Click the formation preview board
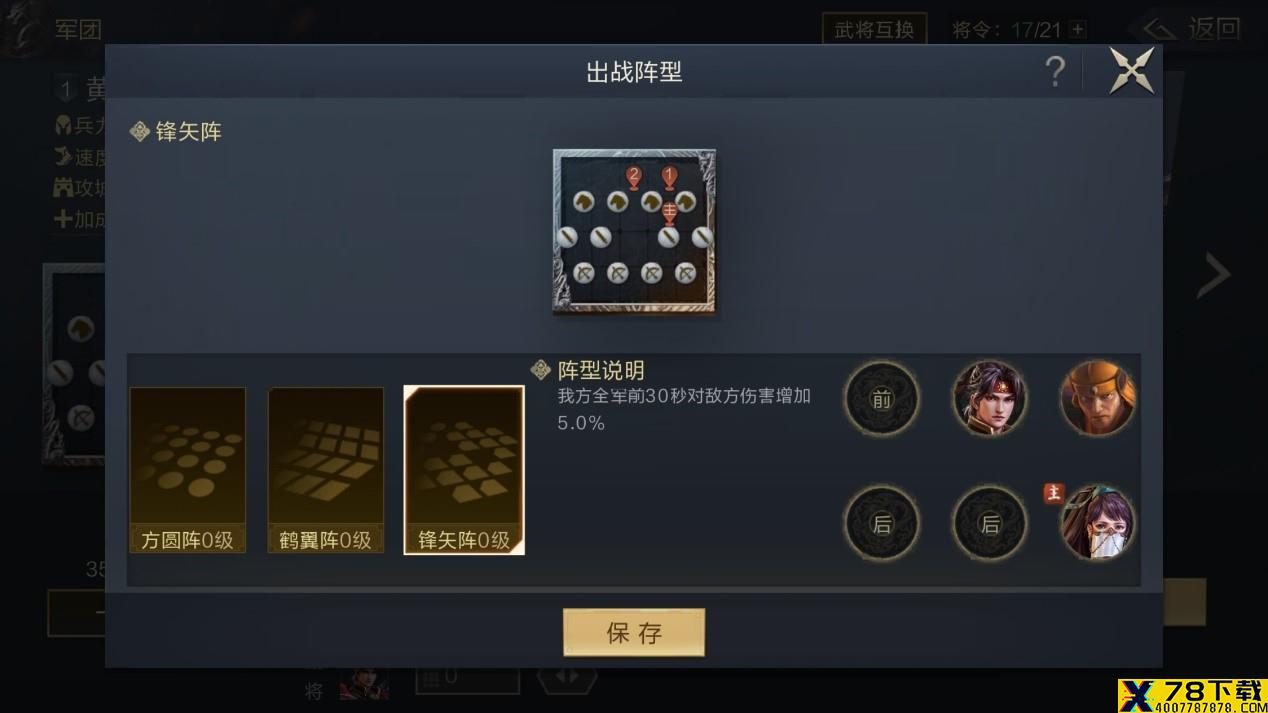1268x713 pixels. coord(634,231)
